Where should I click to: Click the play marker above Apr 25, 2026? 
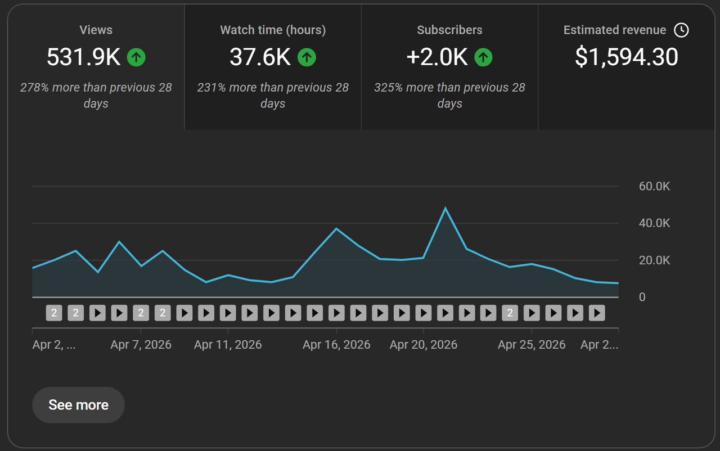(x=532, y=313)
